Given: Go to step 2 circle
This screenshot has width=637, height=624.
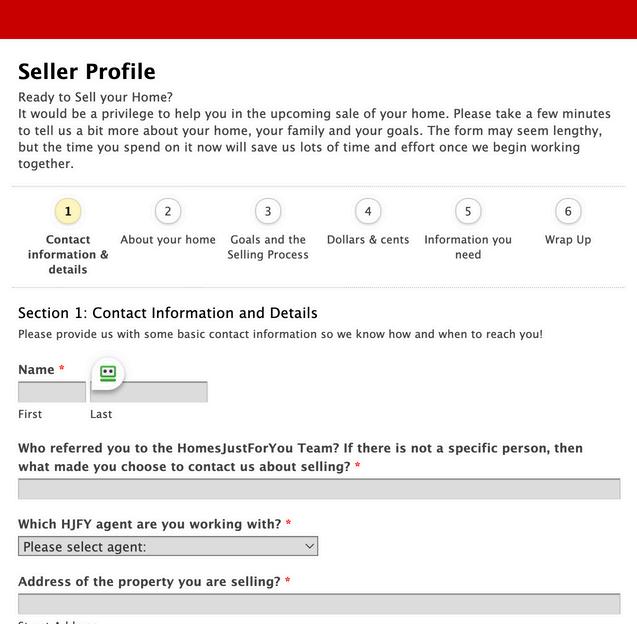Looking at the screenshot, I should (167, 211).
